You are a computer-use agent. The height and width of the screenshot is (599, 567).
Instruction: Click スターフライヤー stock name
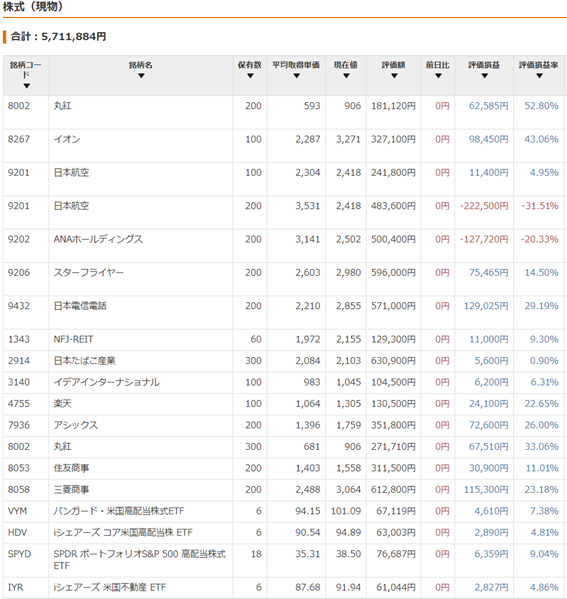point(89,272)
